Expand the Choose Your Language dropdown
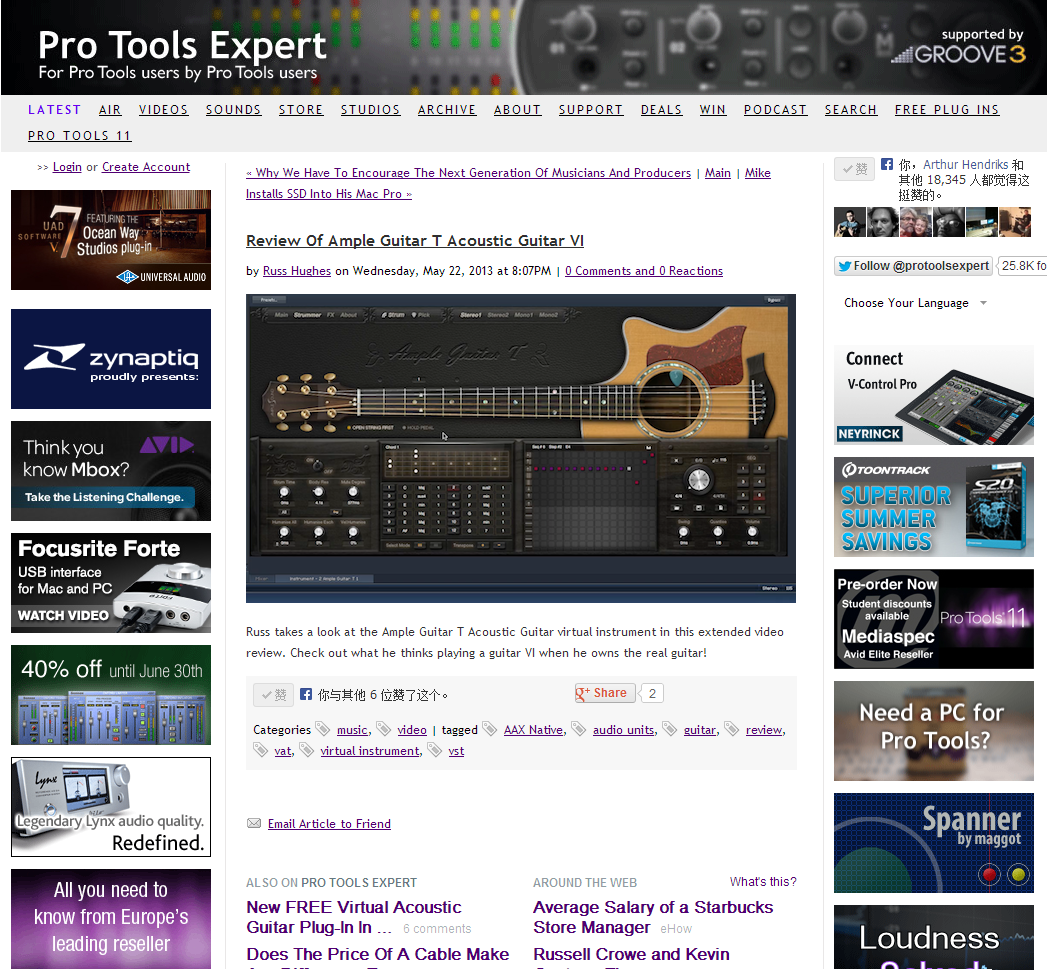The image size is (1047, 970). coord(915,303)
